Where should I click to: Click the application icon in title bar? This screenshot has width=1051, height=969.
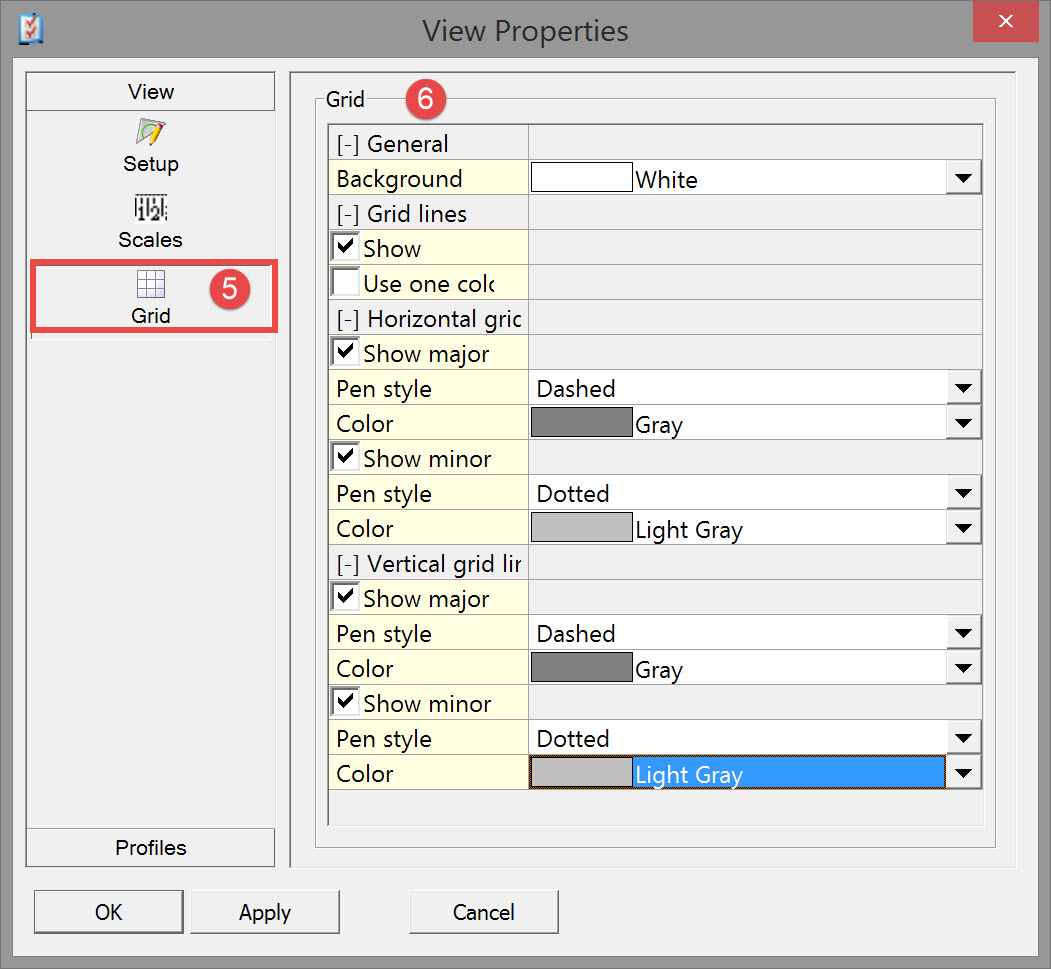pos(31,29)
